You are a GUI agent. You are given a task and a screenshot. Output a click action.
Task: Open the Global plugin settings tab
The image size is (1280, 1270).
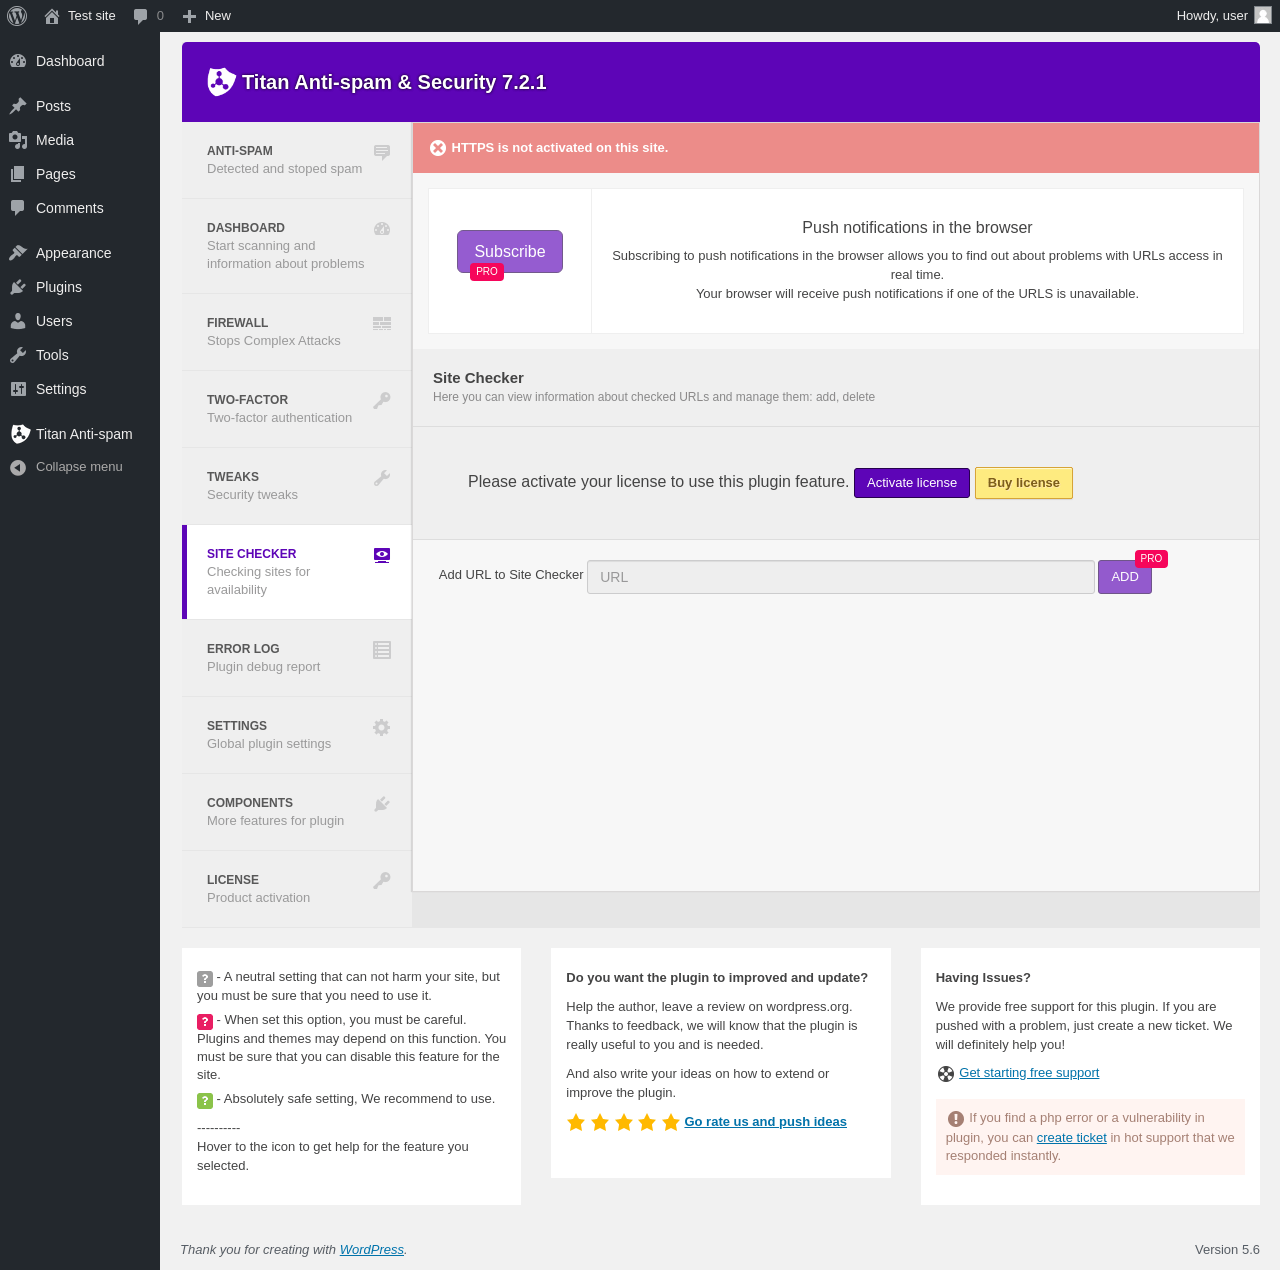click(297, 735)
